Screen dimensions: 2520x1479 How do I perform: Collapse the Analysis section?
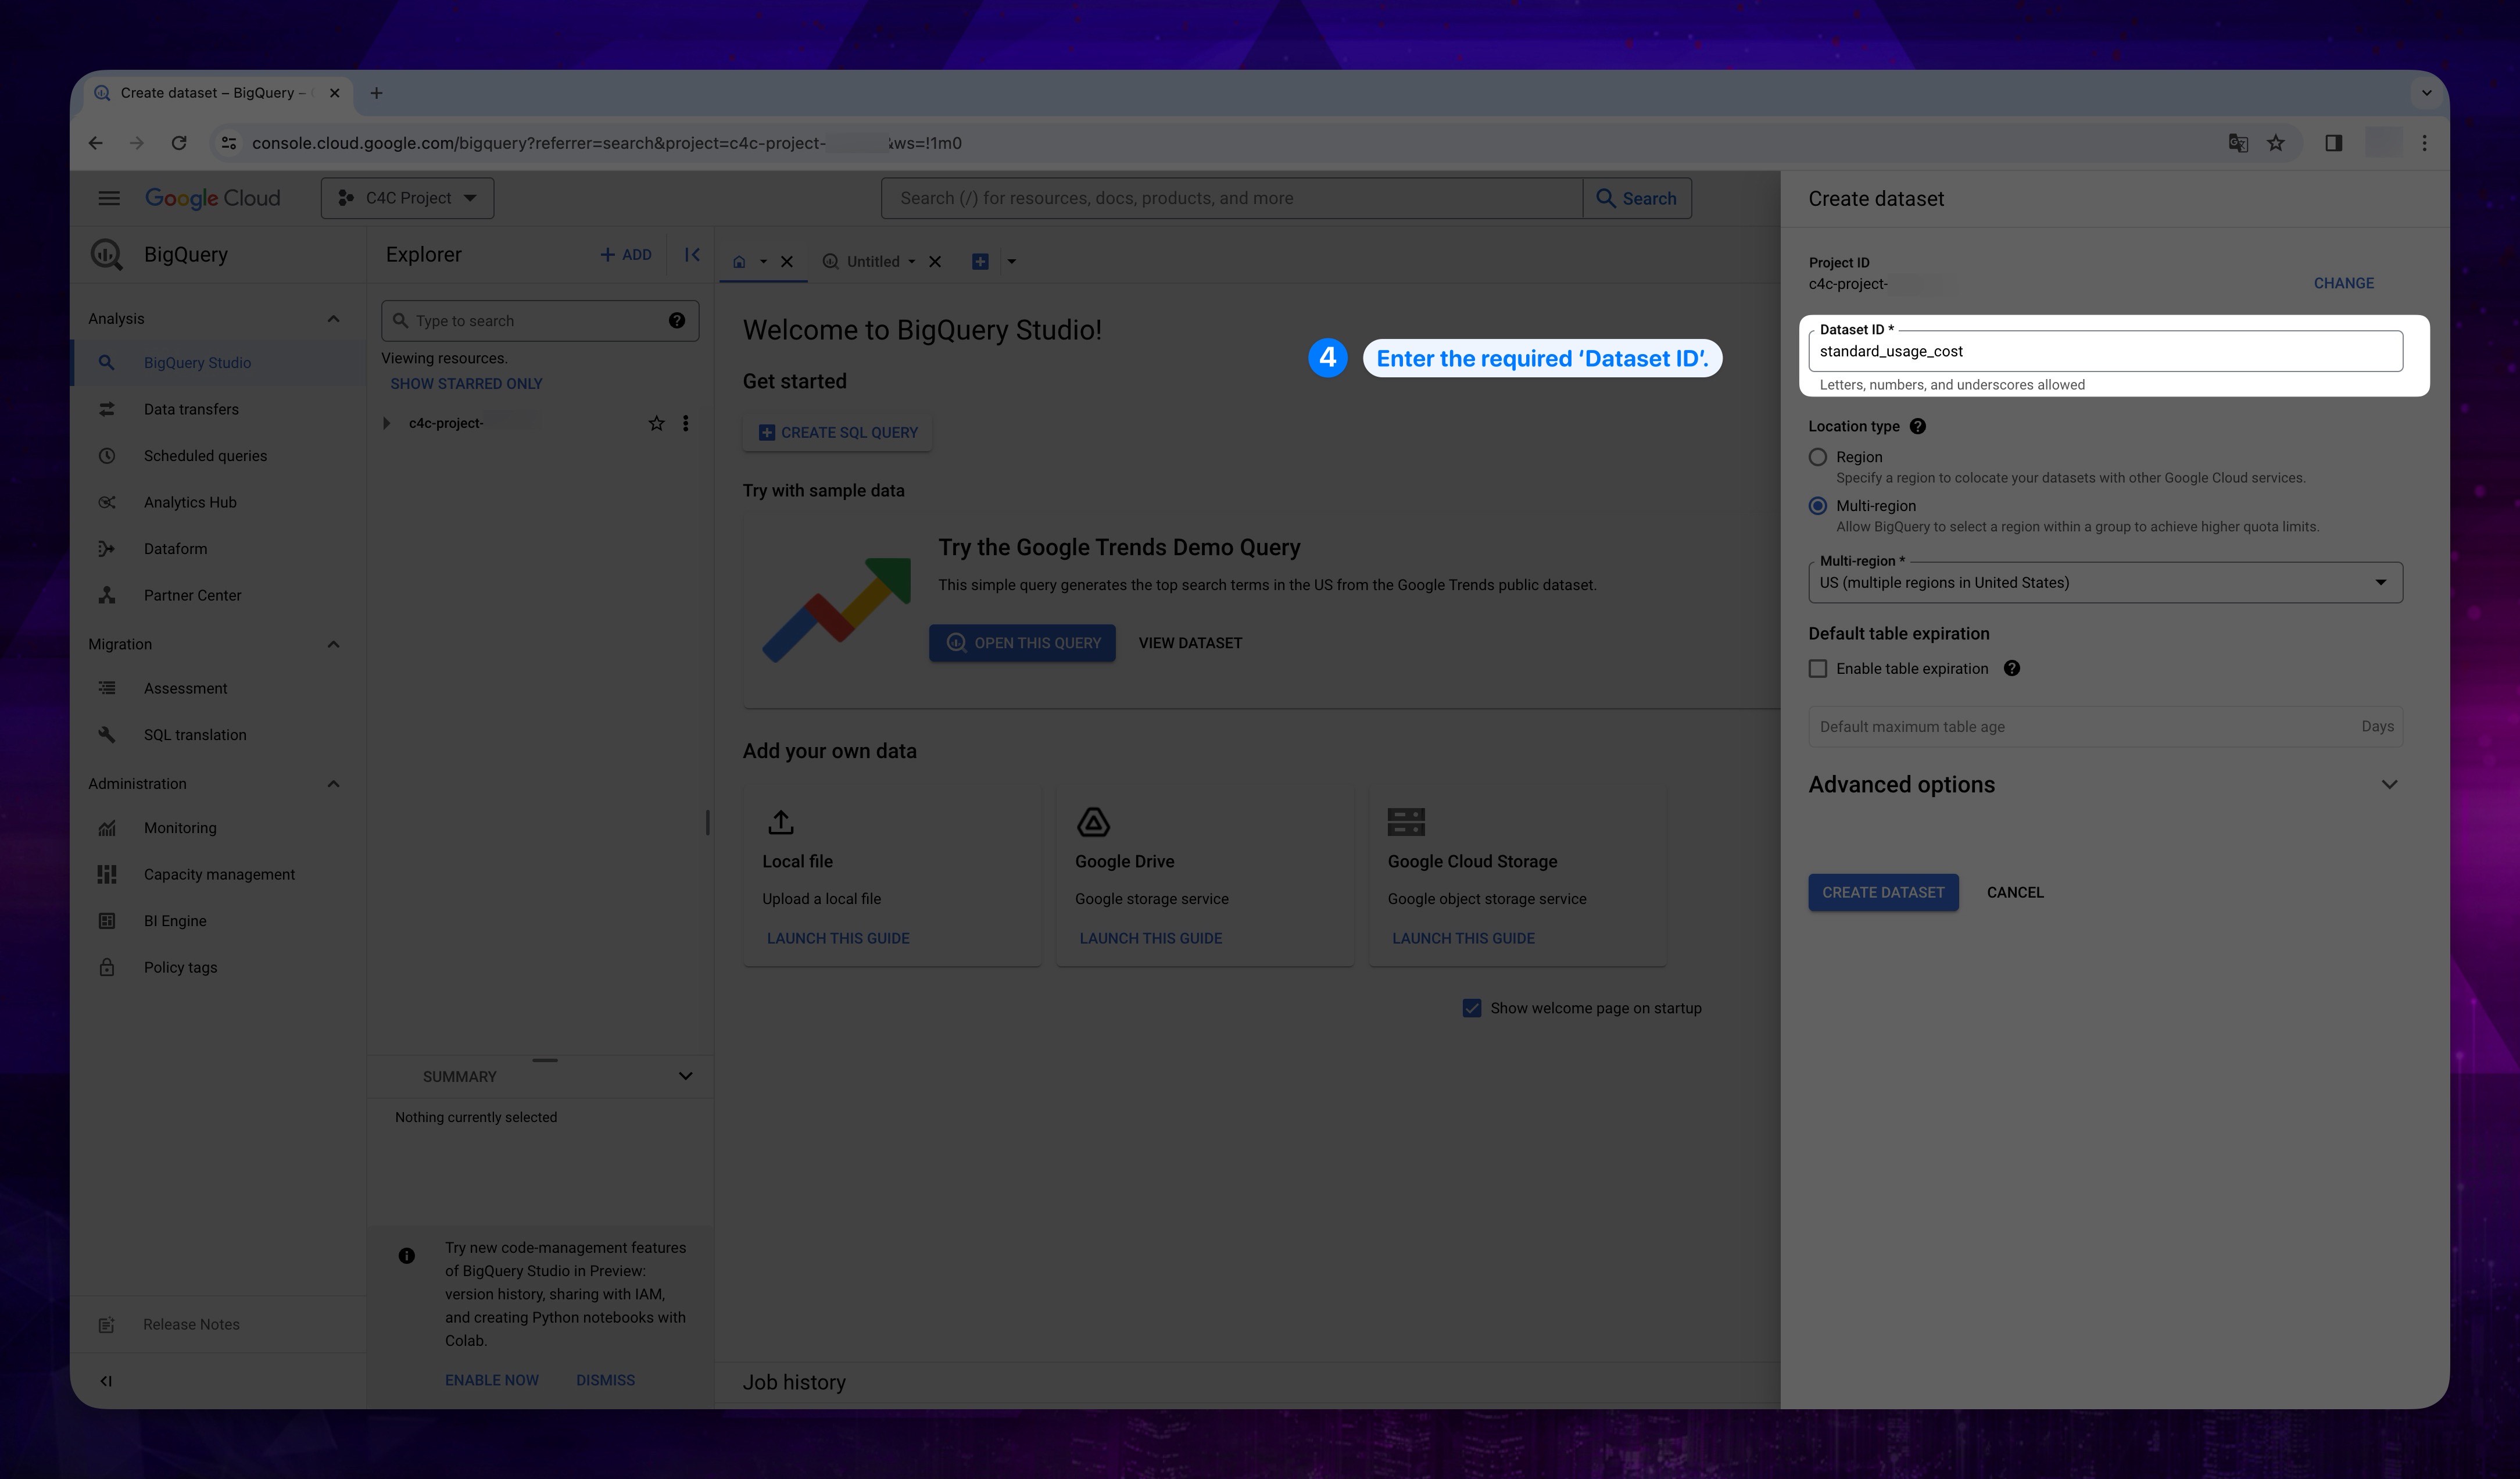pyautogui.click(x=333, y=319)
